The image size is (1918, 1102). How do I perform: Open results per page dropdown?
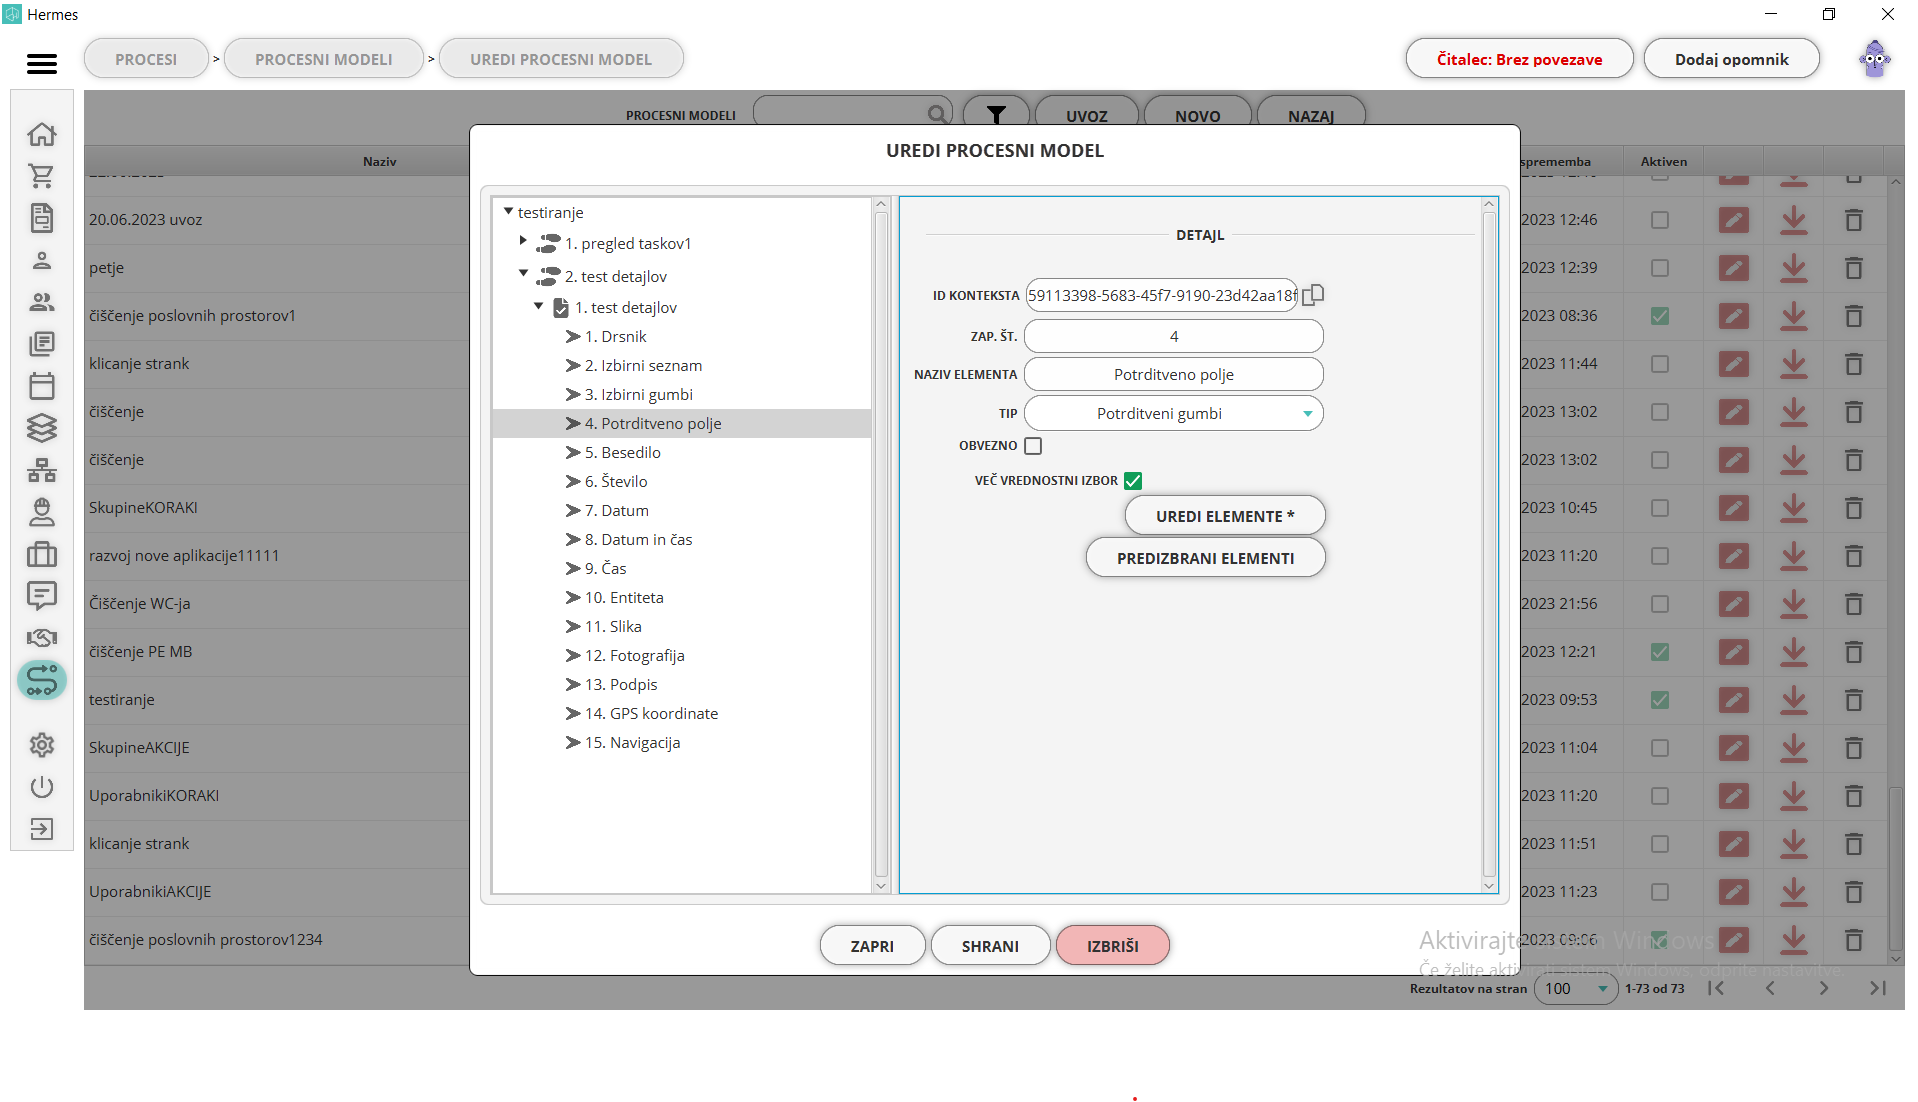[x=1577, y=988]
